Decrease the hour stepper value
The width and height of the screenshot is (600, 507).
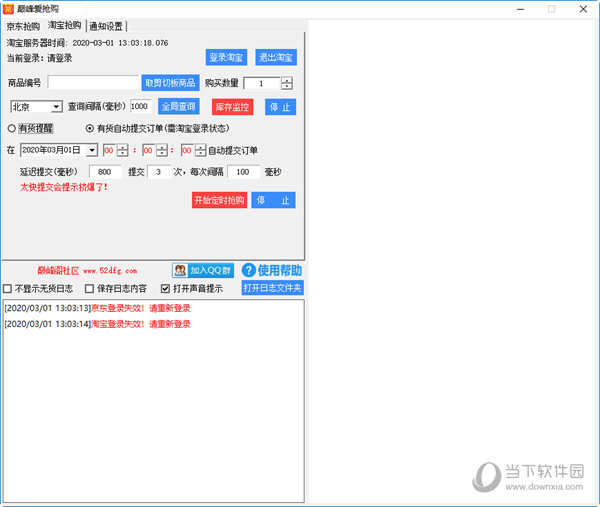pyautogui.click(x=122, y=153)
